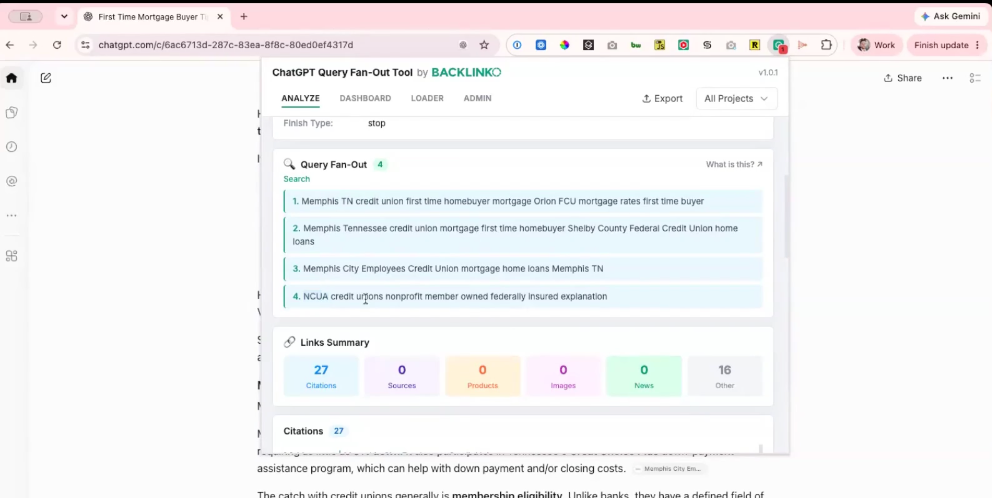Open ChatGPT home icon in sidebar
This screenshot has height=498, width=992.
(x=11, y=78)
